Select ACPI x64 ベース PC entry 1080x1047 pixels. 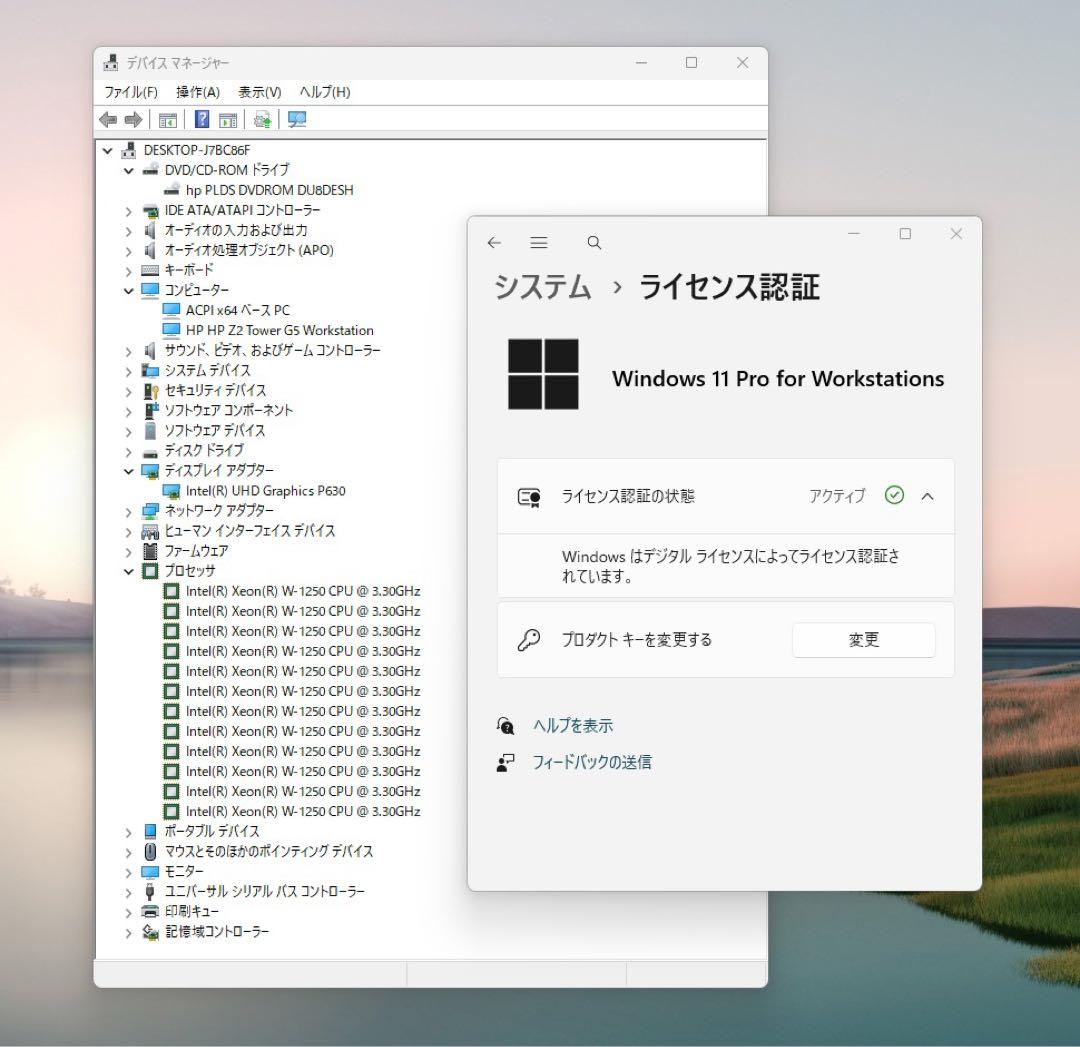[238, 310]
